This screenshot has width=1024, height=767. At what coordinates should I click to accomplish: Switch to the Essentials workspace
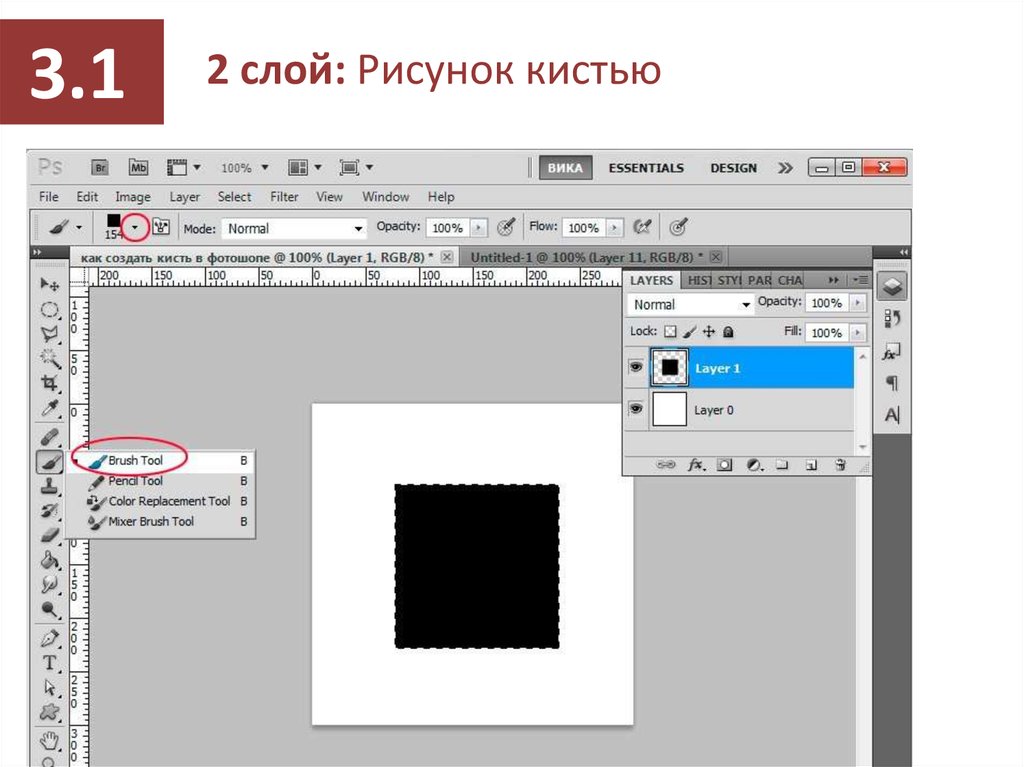[646, 168]
